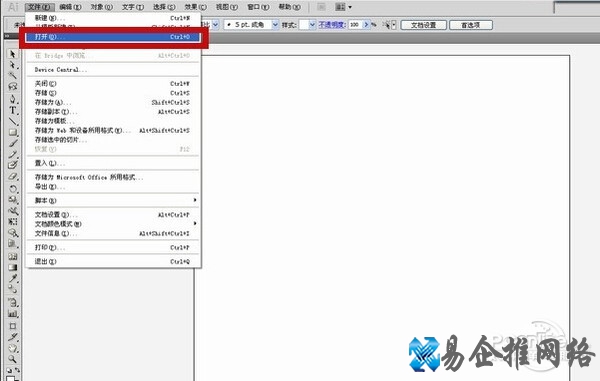Choose Device Central menu item
Screen dimensions: 600x381
[113, 70]
